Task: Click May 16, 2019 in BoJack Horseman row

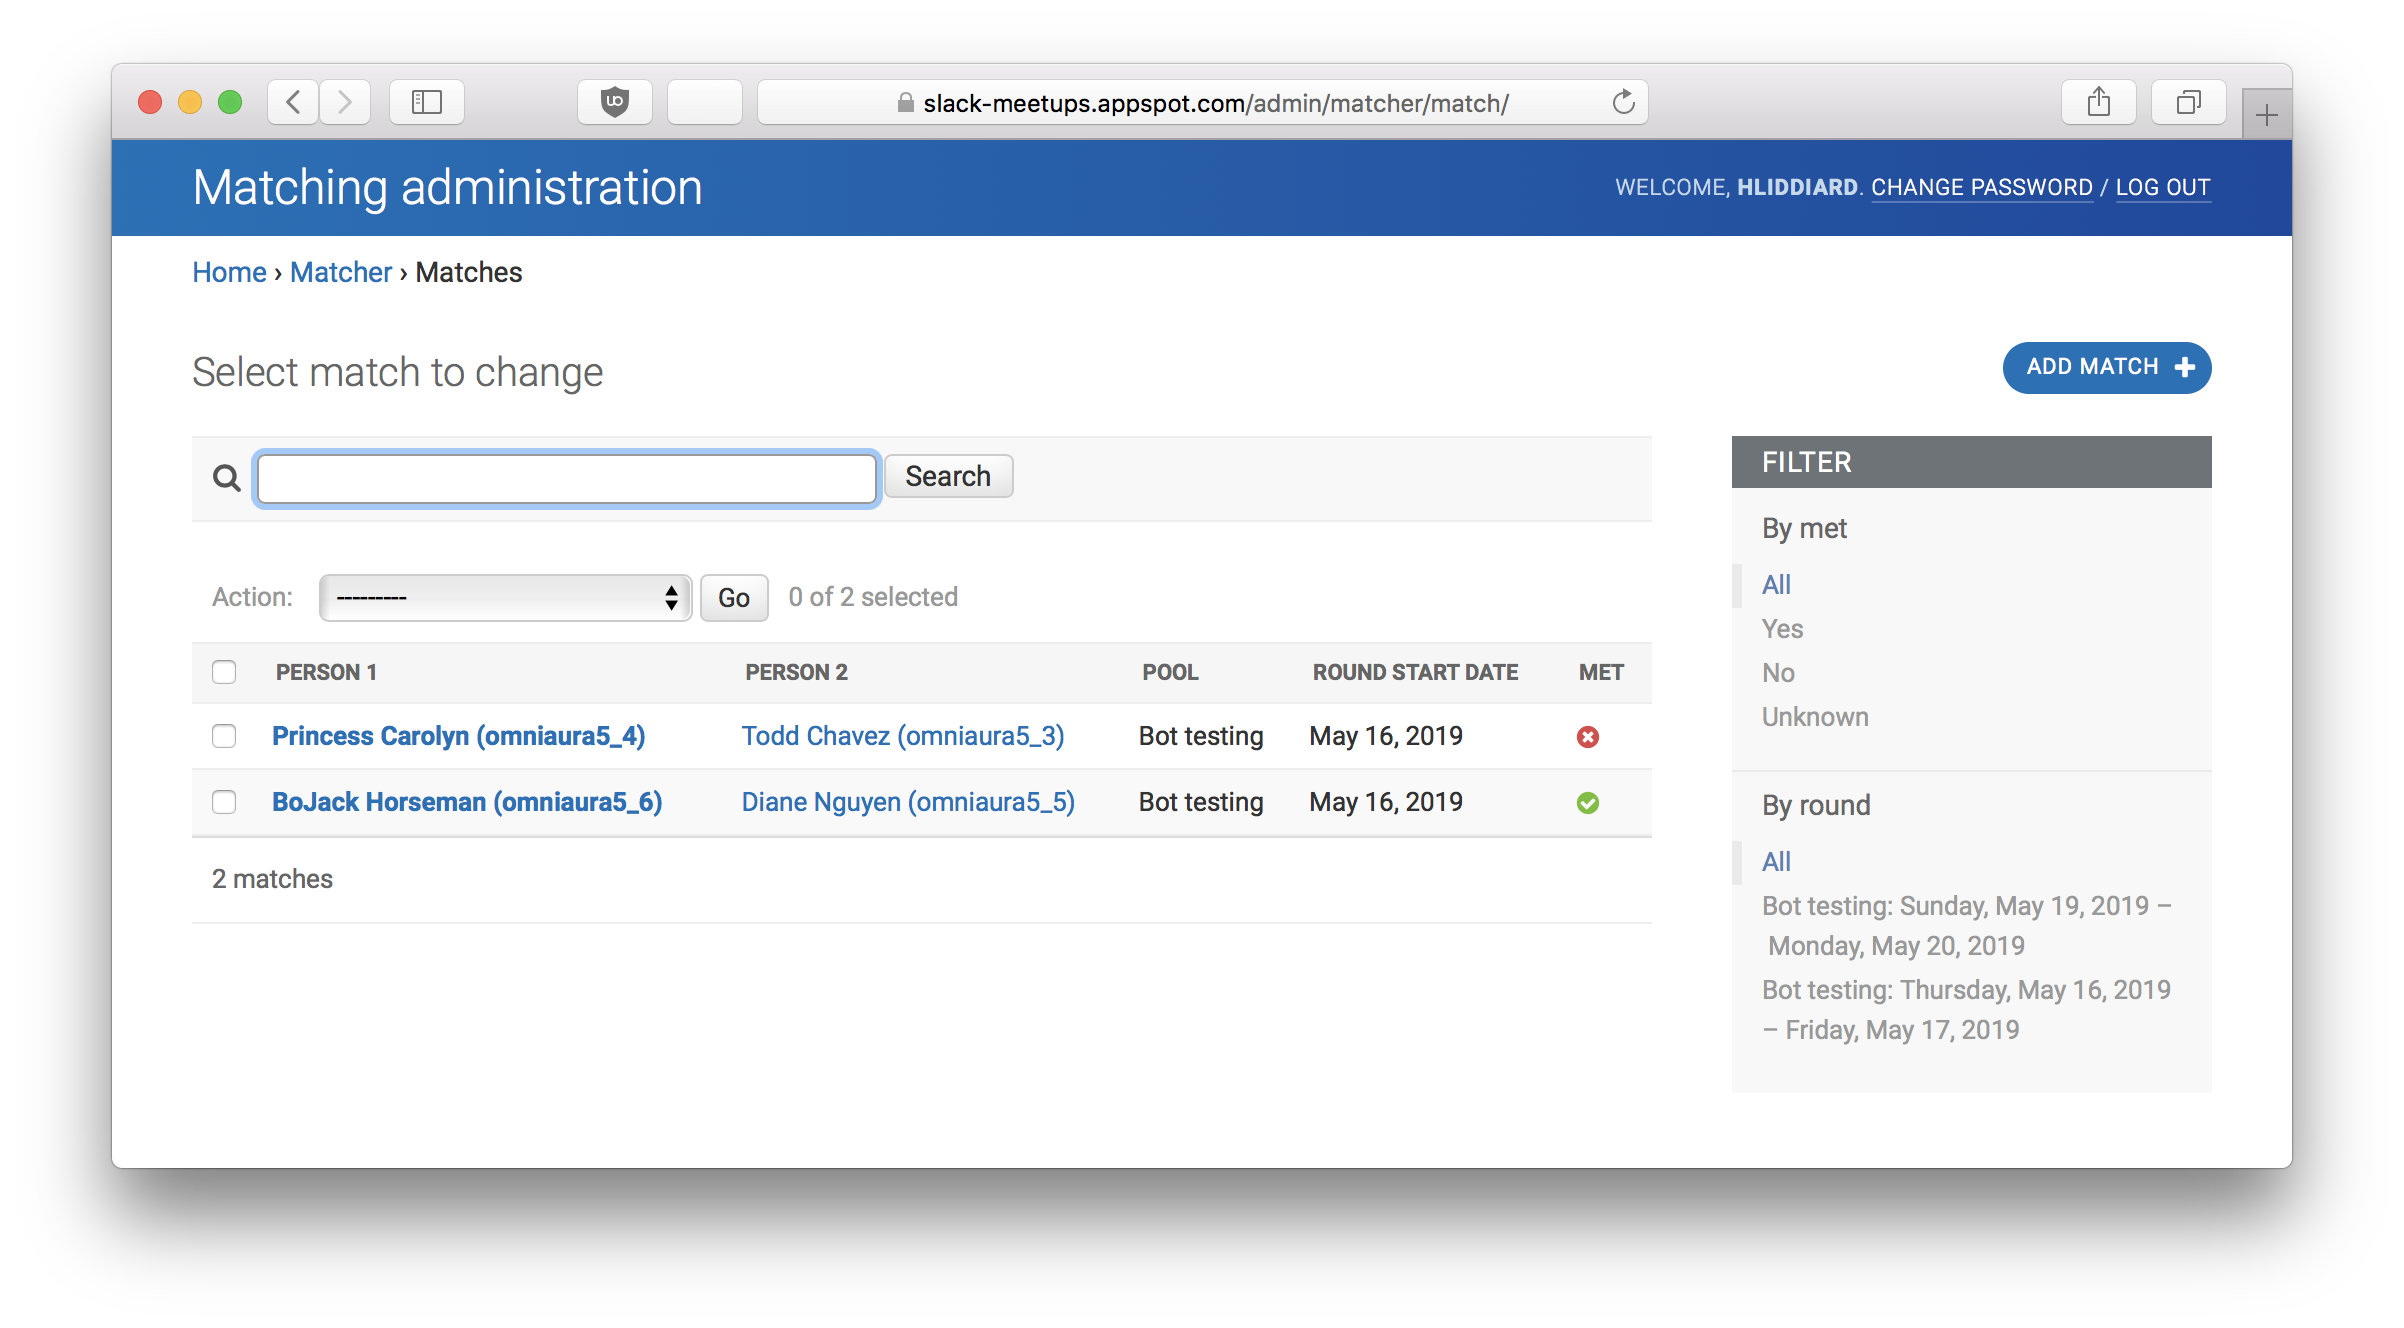Action: (1386, 802)
